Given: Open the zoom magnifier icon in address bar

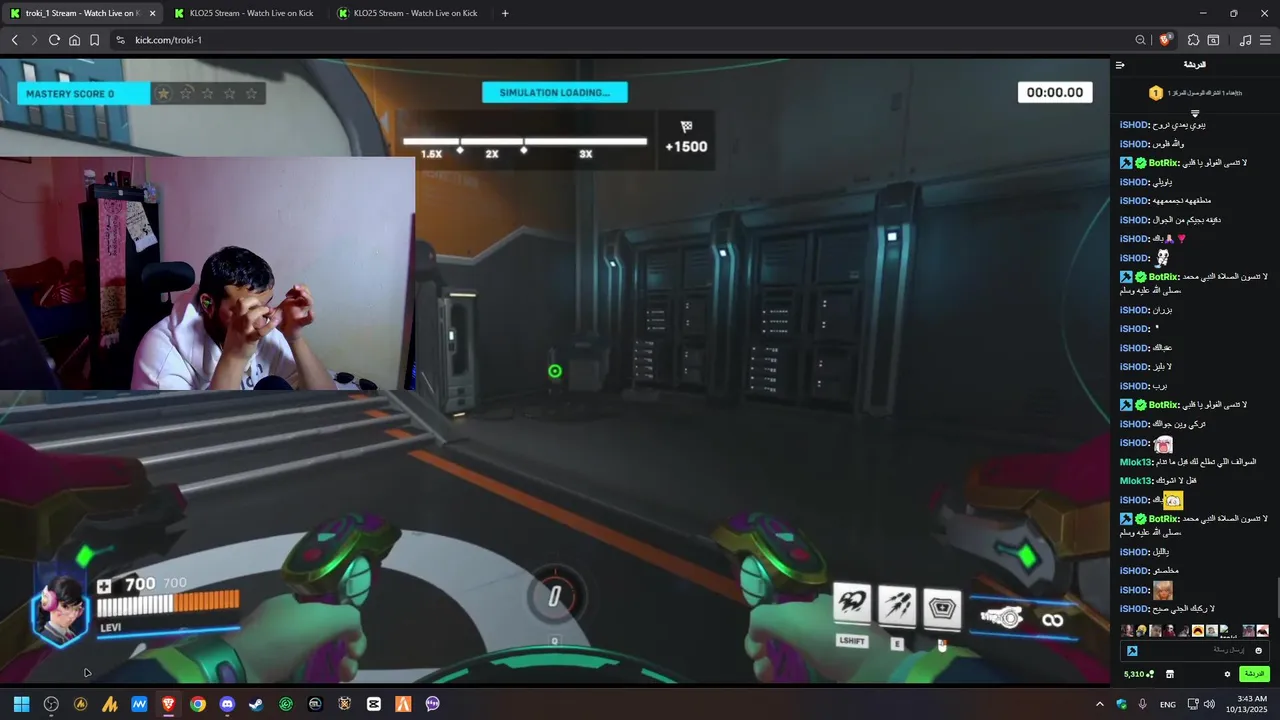Looking at the screenshot, I should tap(1140, 40).
